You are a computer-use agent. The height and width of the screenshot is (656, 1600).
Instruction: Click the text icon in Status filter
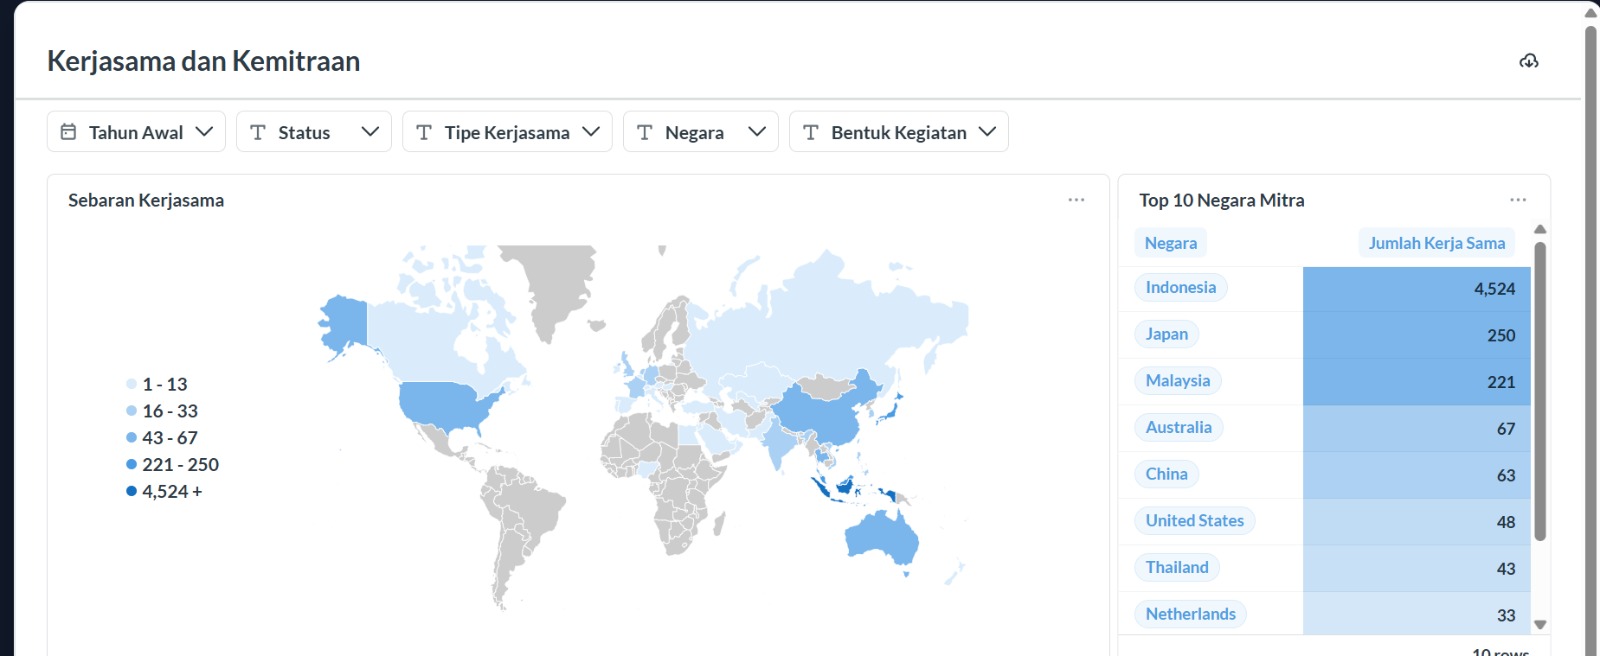258,132
